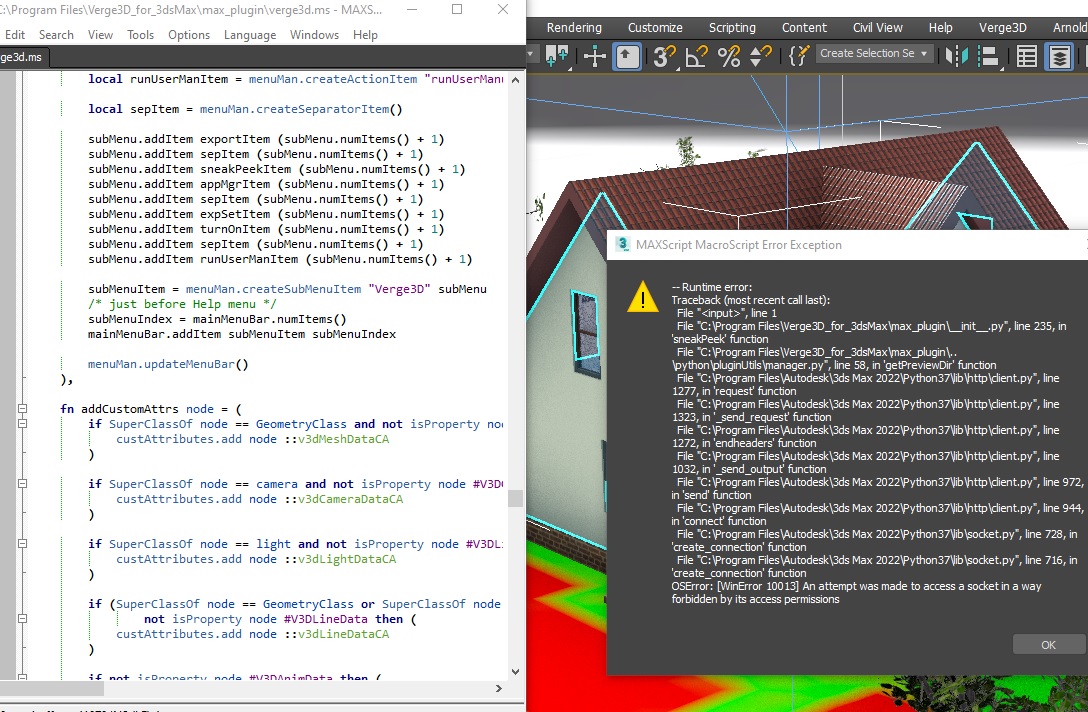Click the warning icon in error dialog
The height and width of the screenshot is (712, 1088).
pos(643,297)
